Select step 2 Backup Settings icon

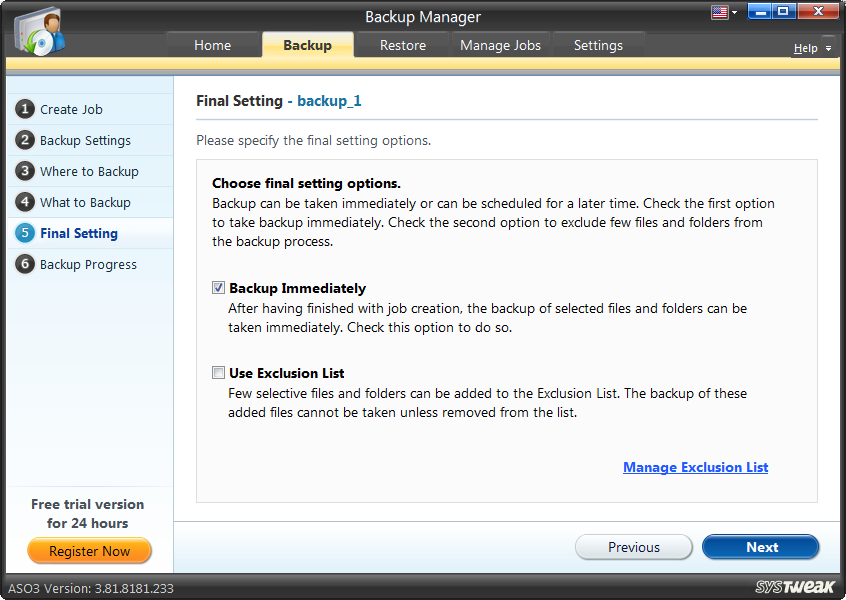[x=25, y=140]
